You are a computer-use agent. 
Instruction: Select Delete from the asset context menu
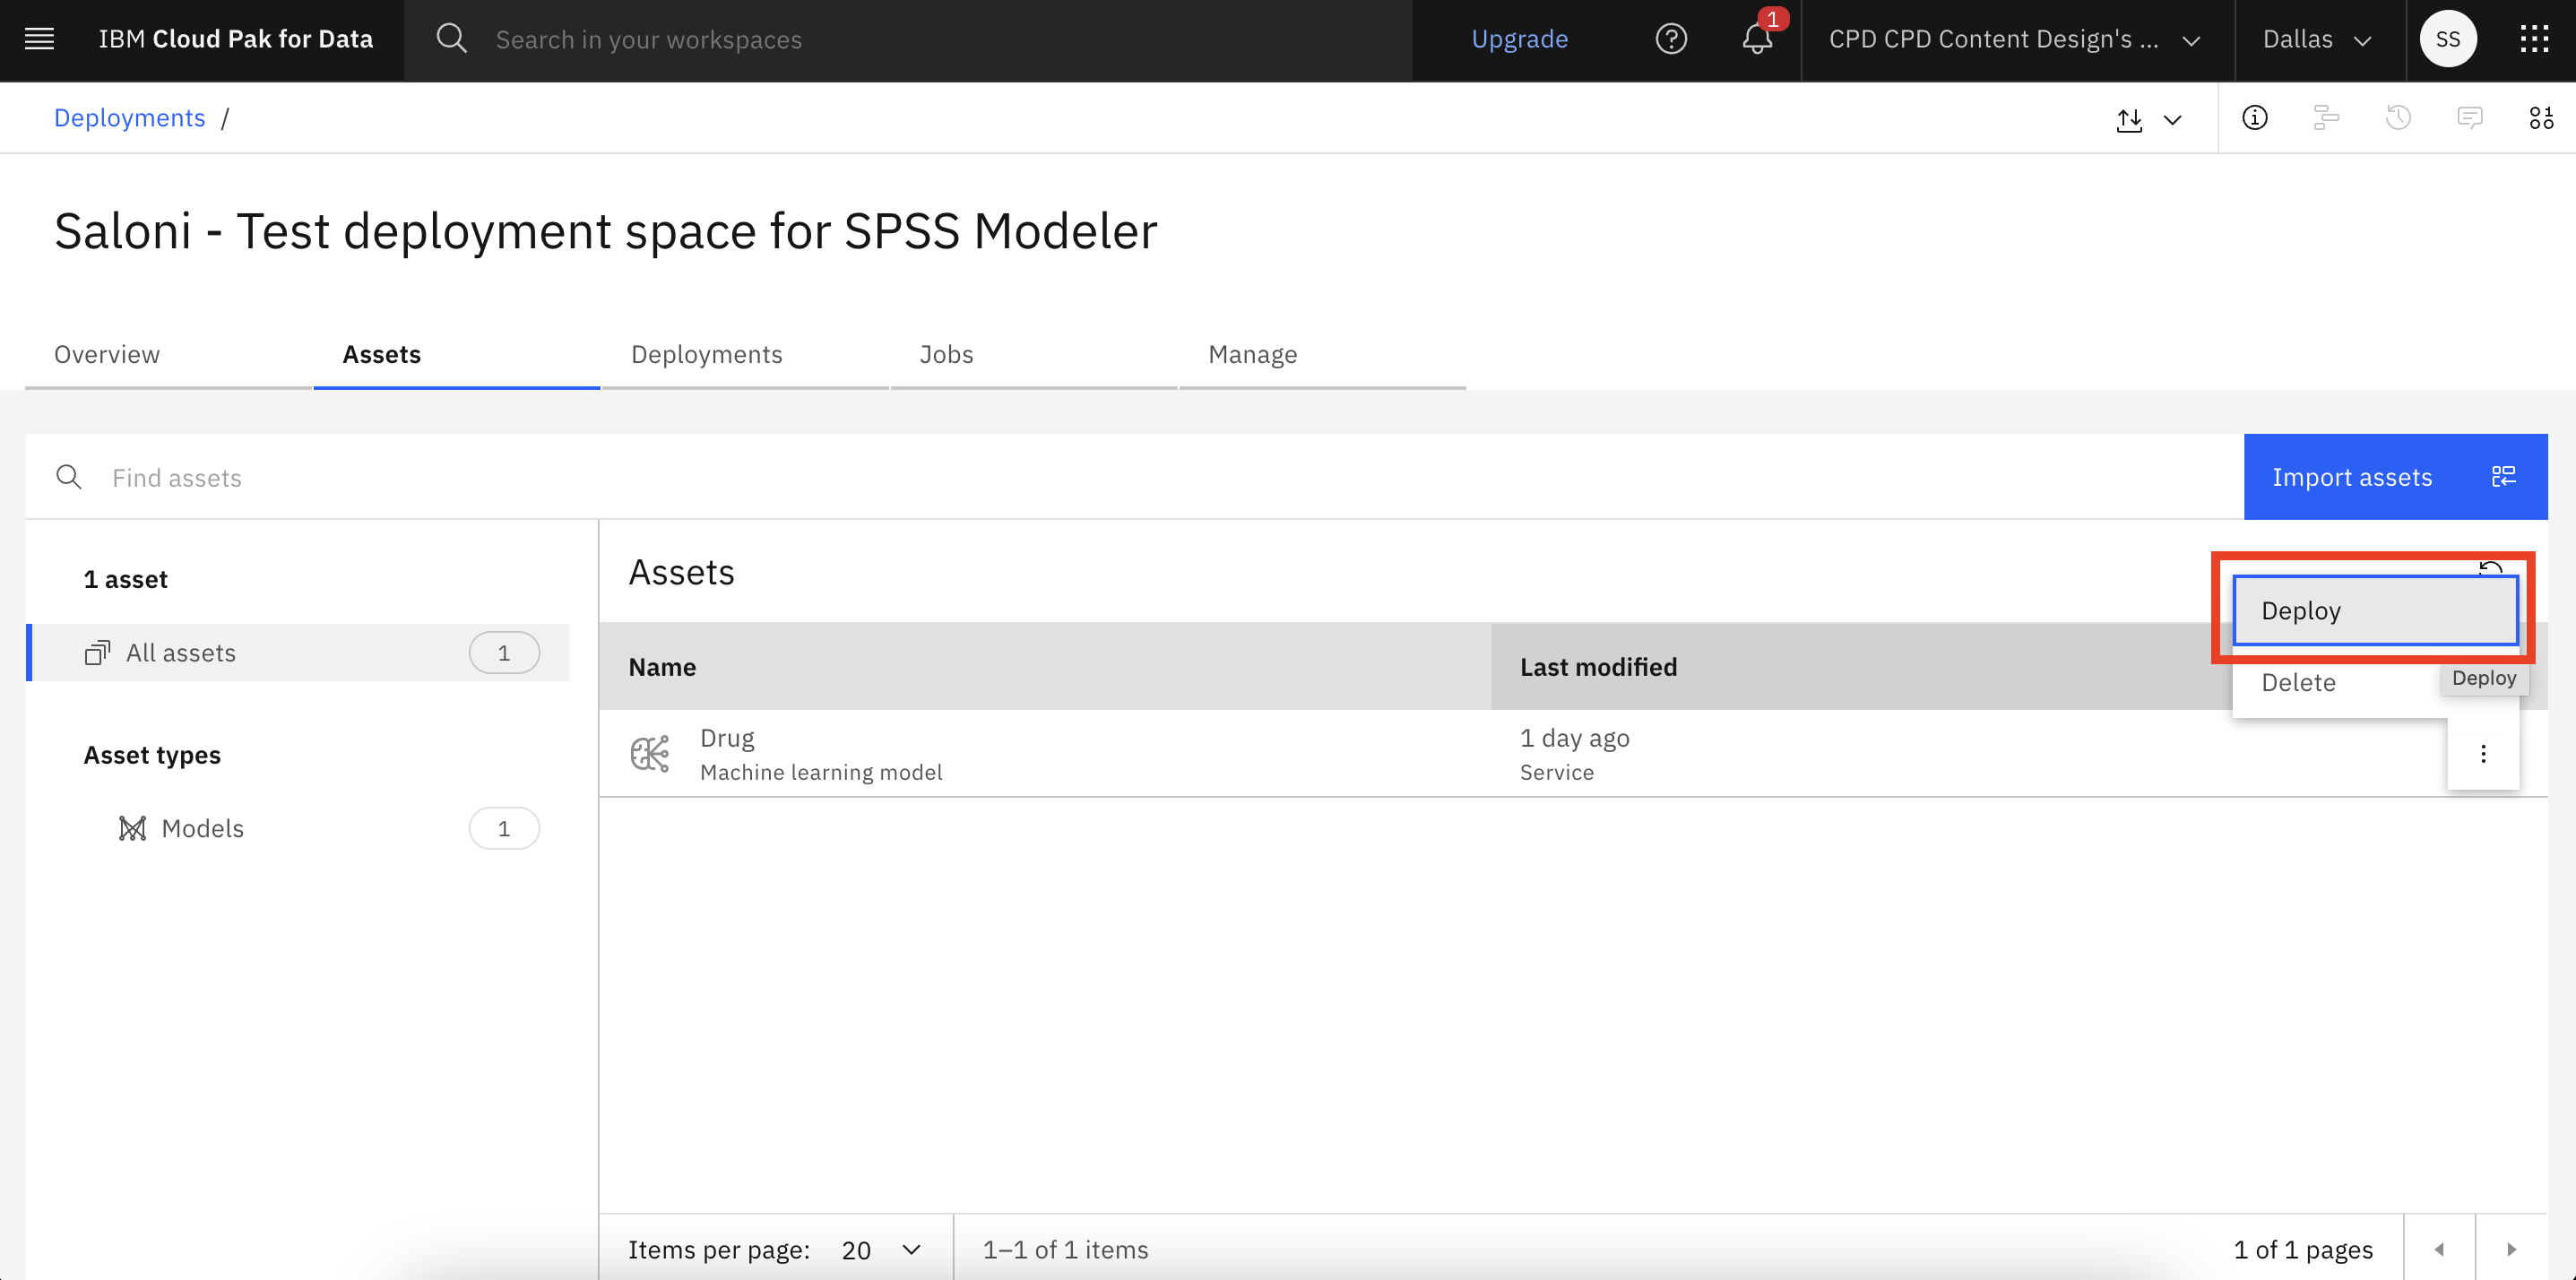click(x=2298, y=682)
